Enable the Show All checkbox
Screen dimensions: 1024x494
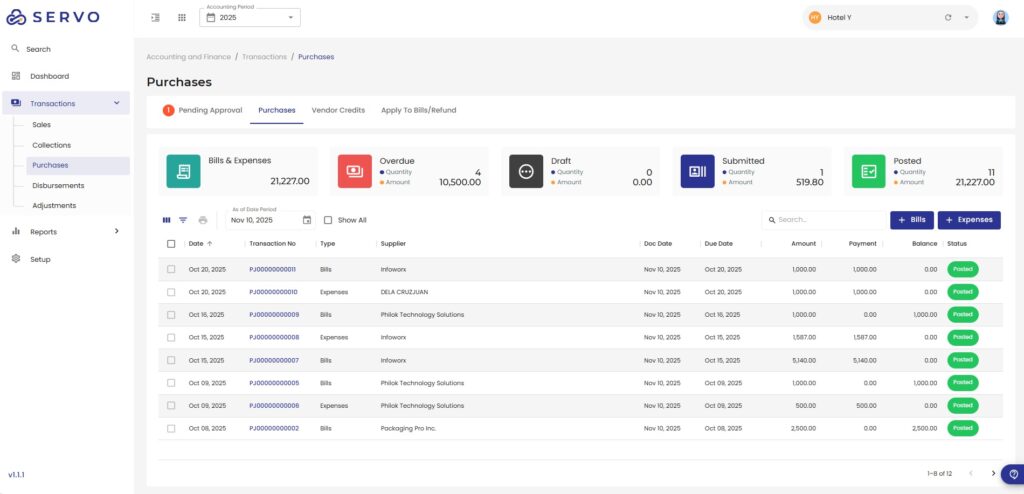(328, 220)
